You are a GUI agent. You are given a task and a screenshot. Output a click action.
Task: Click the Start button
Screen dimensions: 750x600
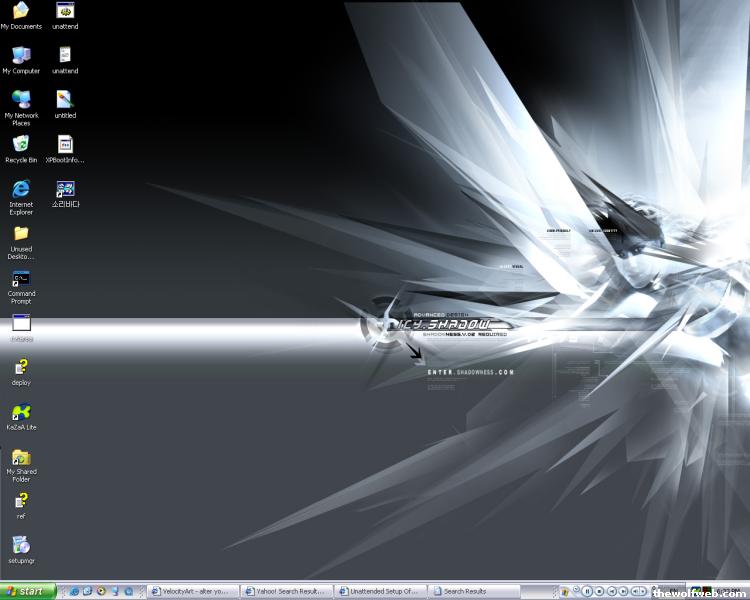(27, 591)
